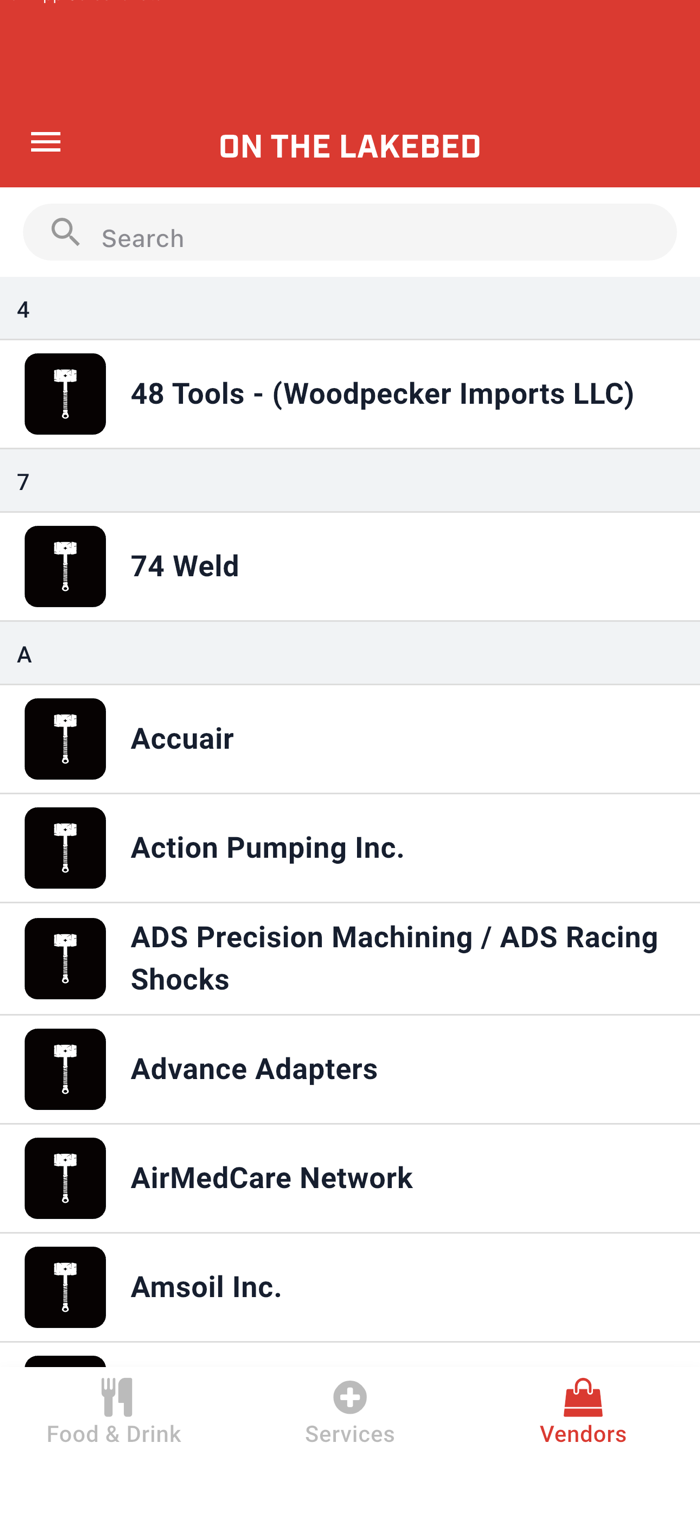Tap the Services plus-circle icon
The width and height of the screenshot is (700, 1517).
click(x=350, y=1397)
